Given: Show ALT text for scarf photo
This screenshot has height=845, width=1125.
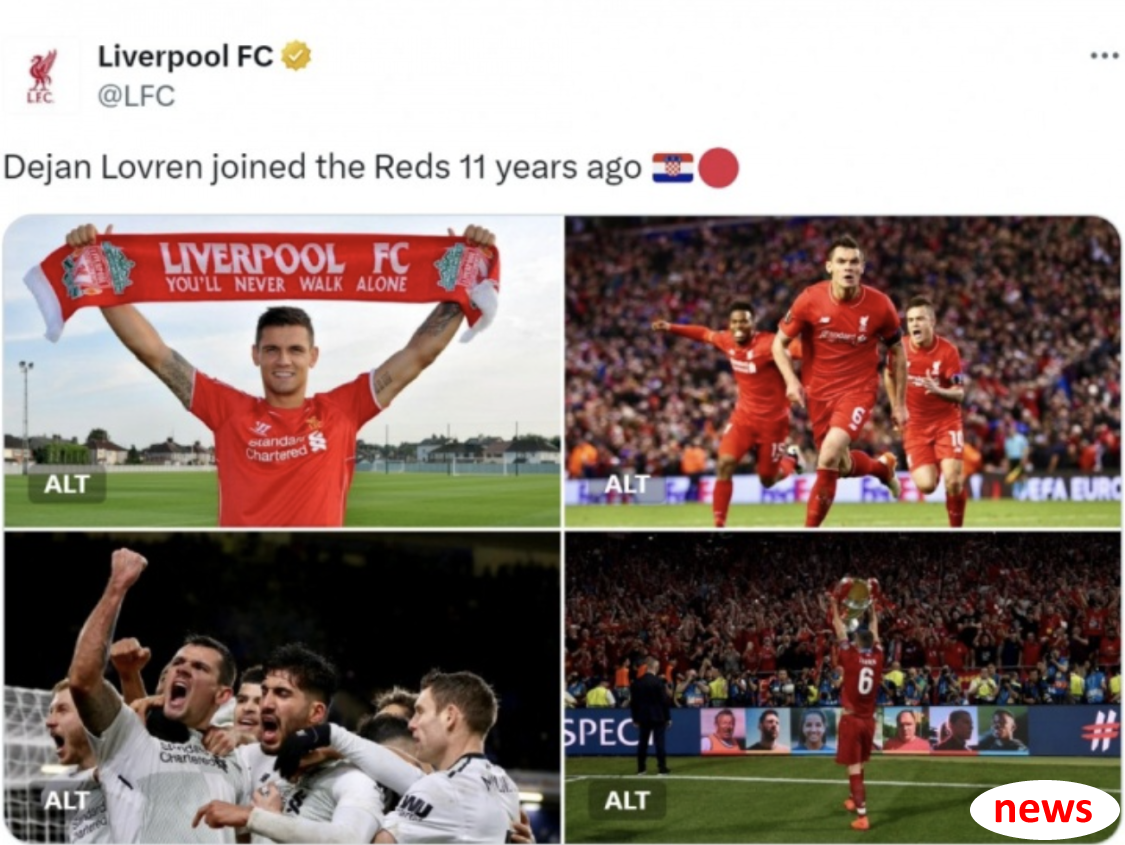Looking at the screenshot, I should (67, 484).
